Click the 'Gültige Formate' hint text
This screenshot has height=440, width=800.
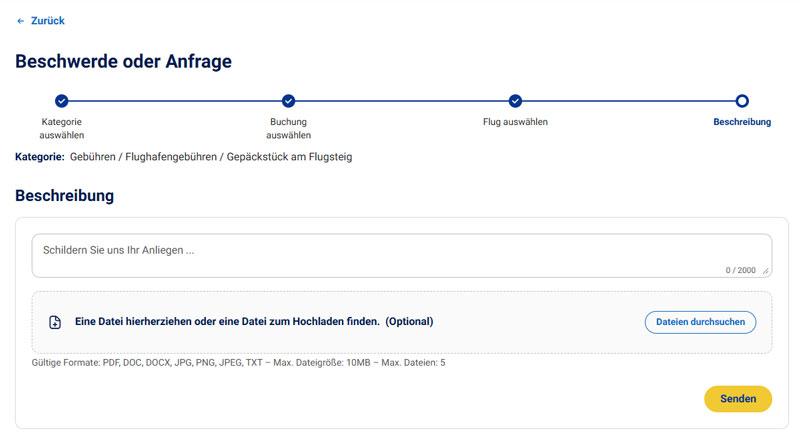pyautogui.click(x=238, y=363)
